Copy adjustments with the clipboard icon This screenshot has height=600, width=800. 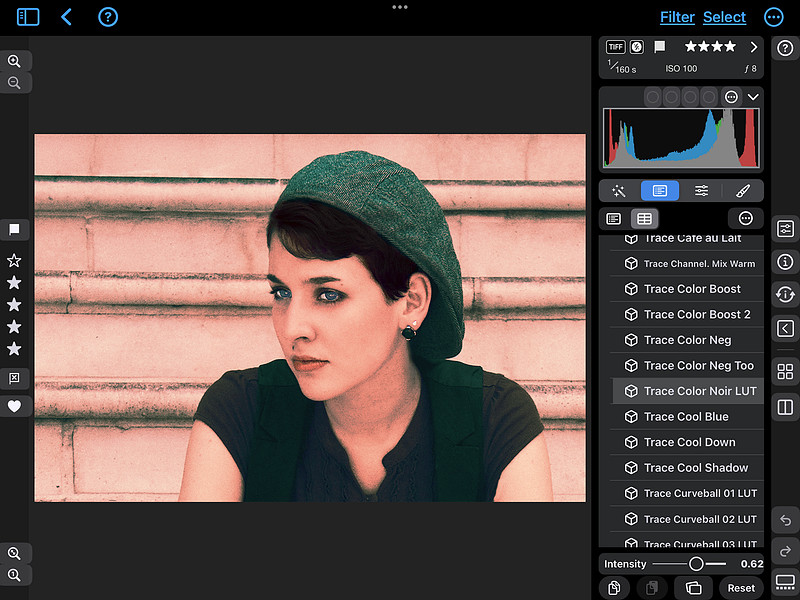point(614,588)
